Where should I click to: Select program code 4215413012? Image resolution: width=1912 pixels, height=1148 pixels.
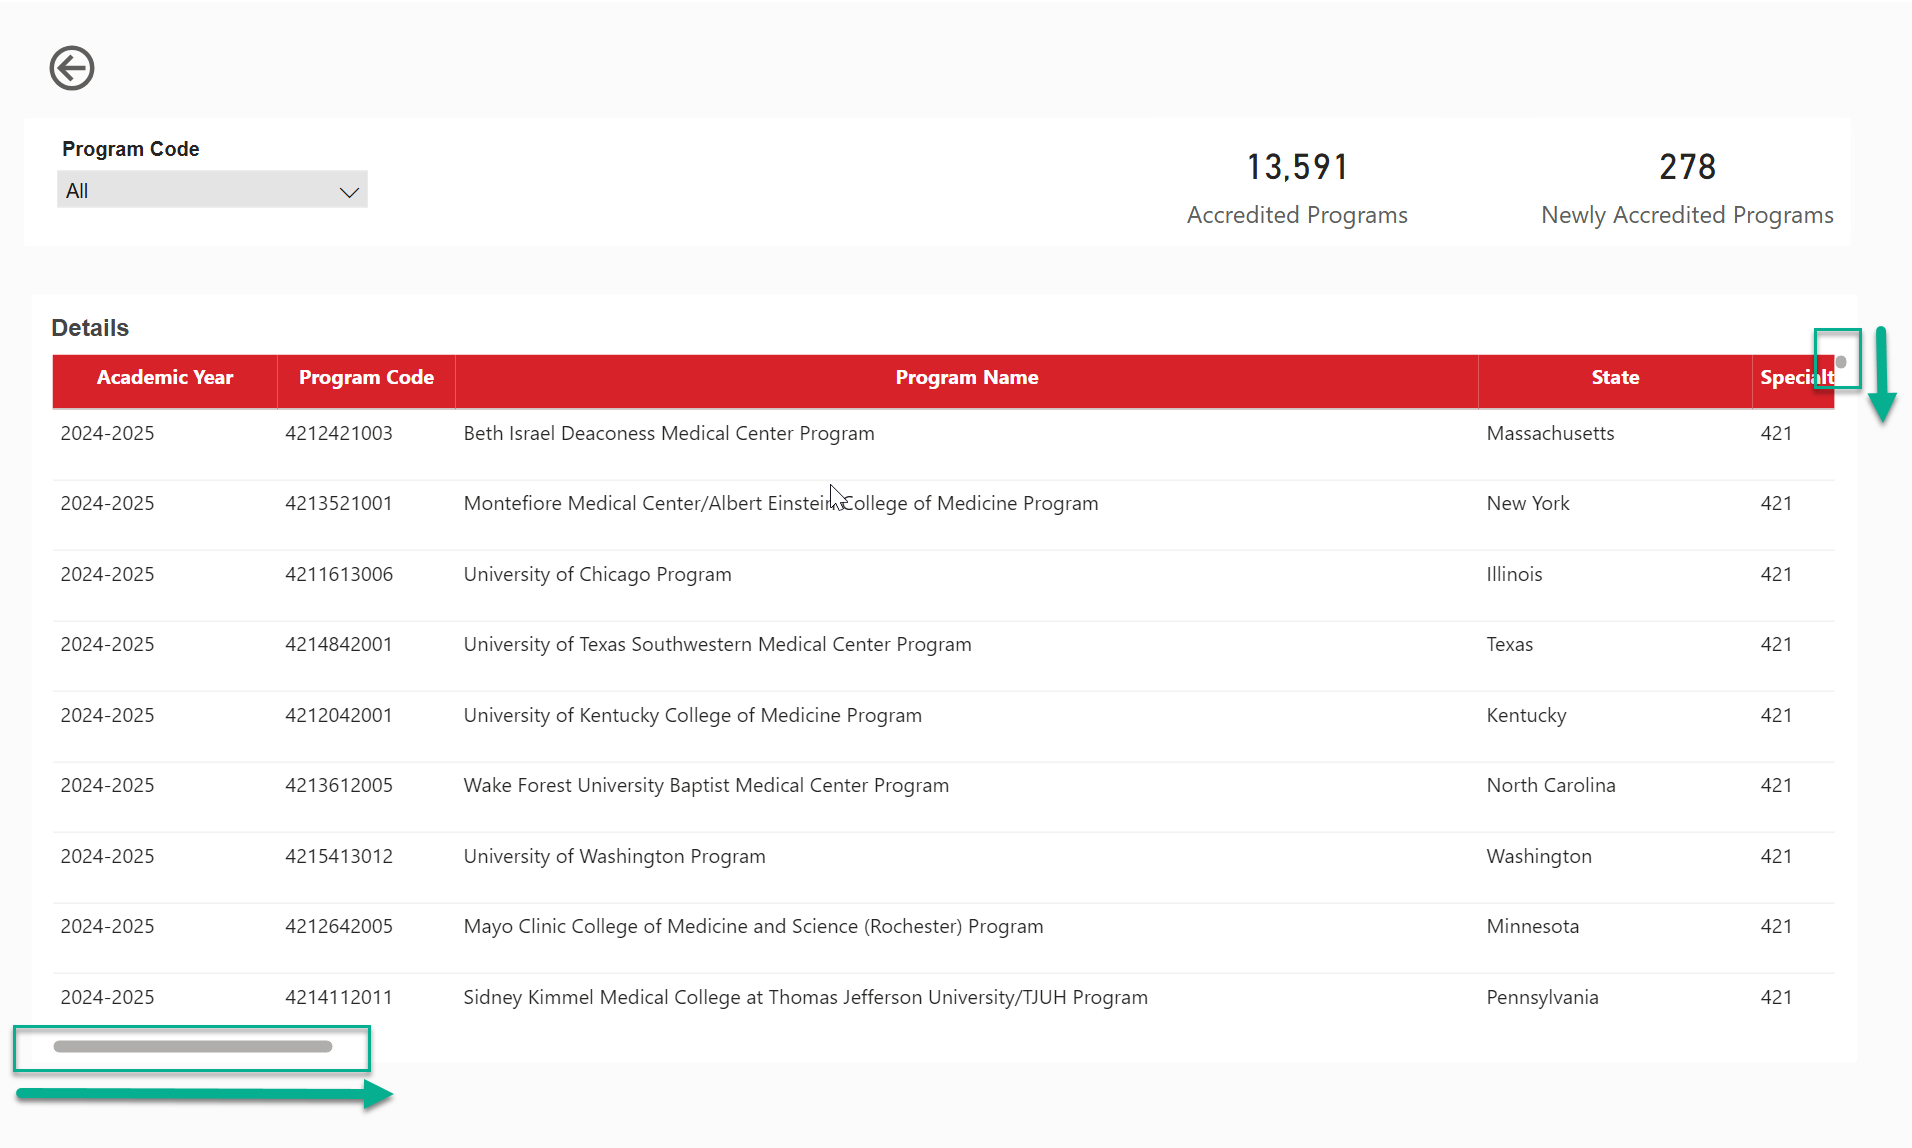pyautogui.click(x=339, y=856)
